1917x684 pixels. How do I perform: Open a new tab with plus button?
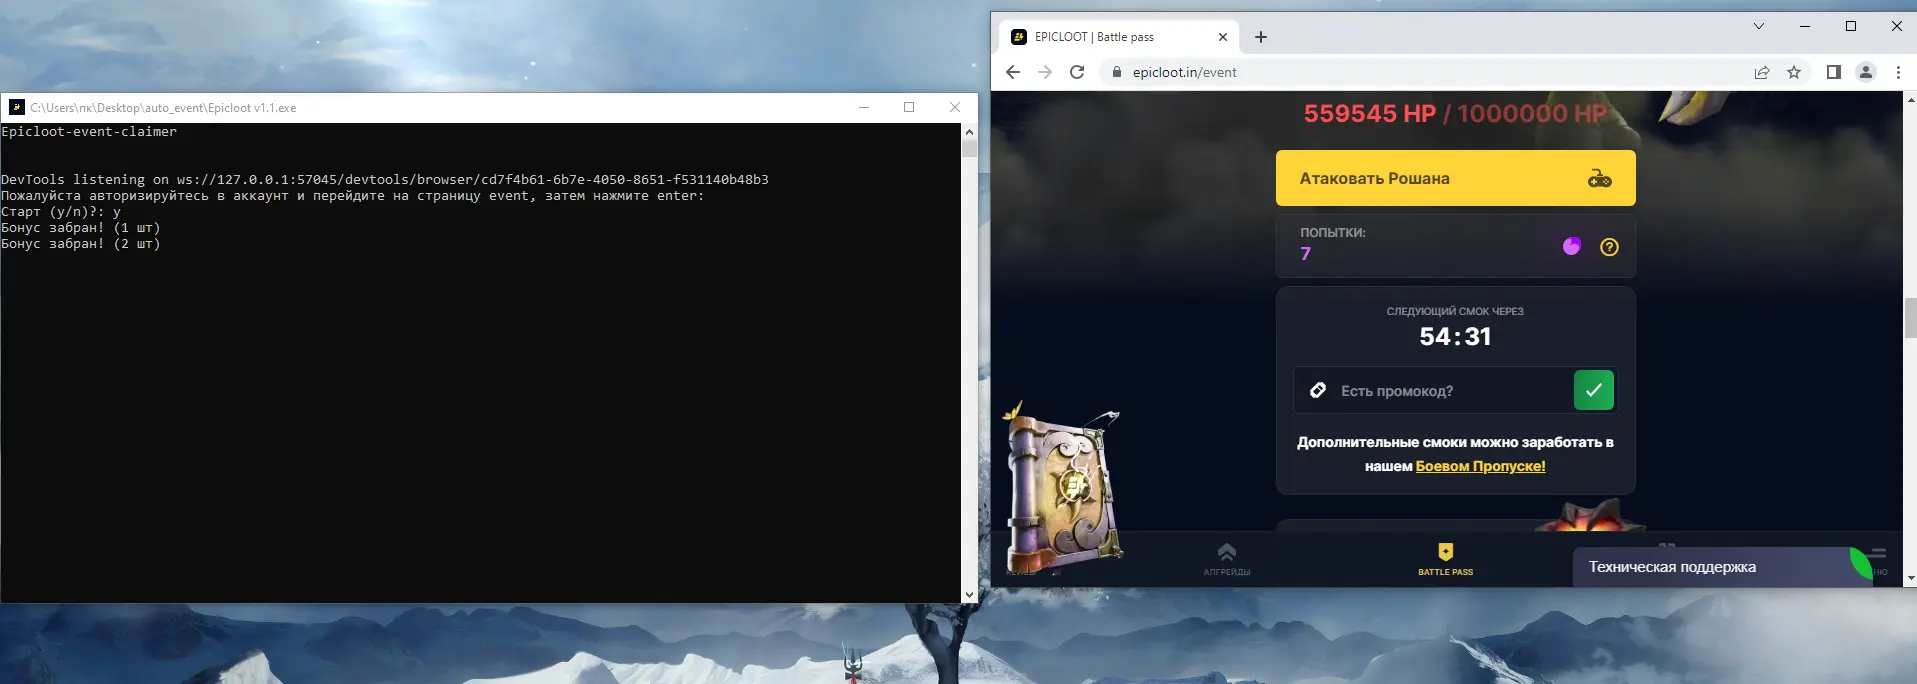1261,37
